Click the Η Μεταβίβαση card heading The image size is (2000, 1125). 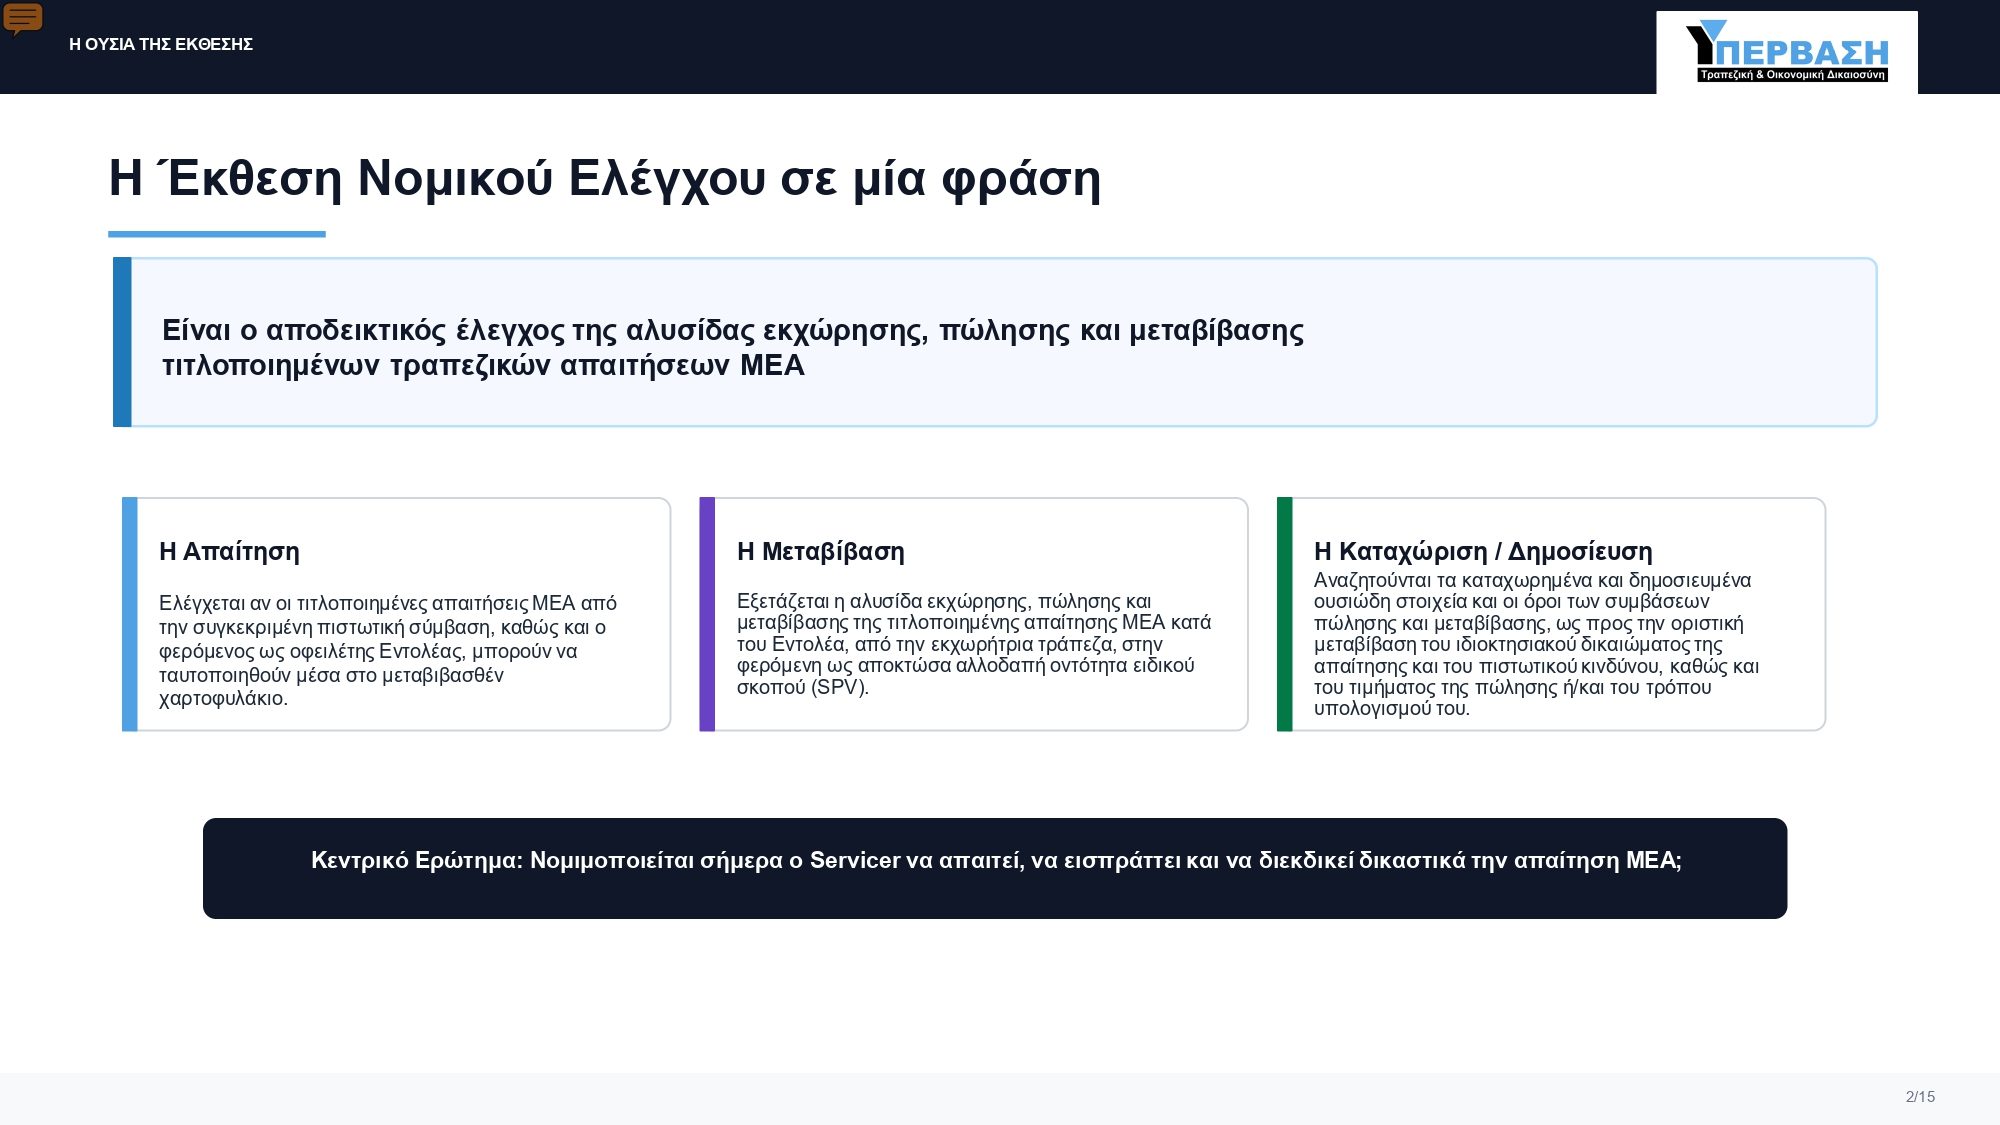(820, 551)
